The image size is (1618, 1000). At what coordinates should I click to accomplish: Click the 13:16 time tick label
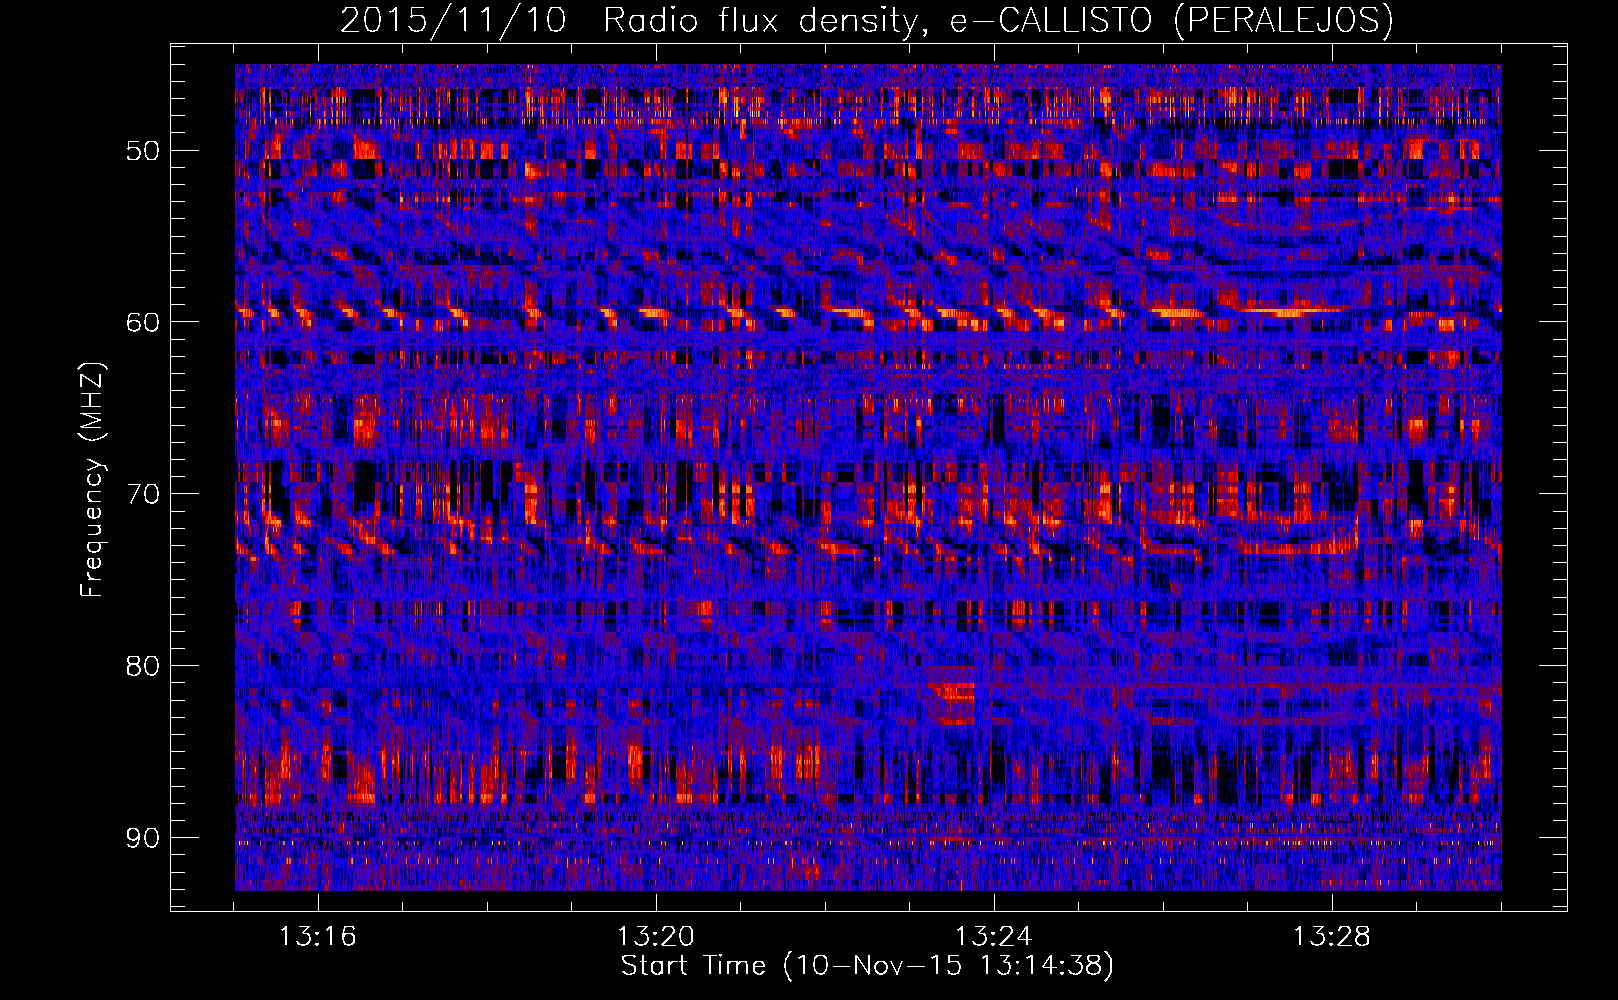(x=319, y=937)
